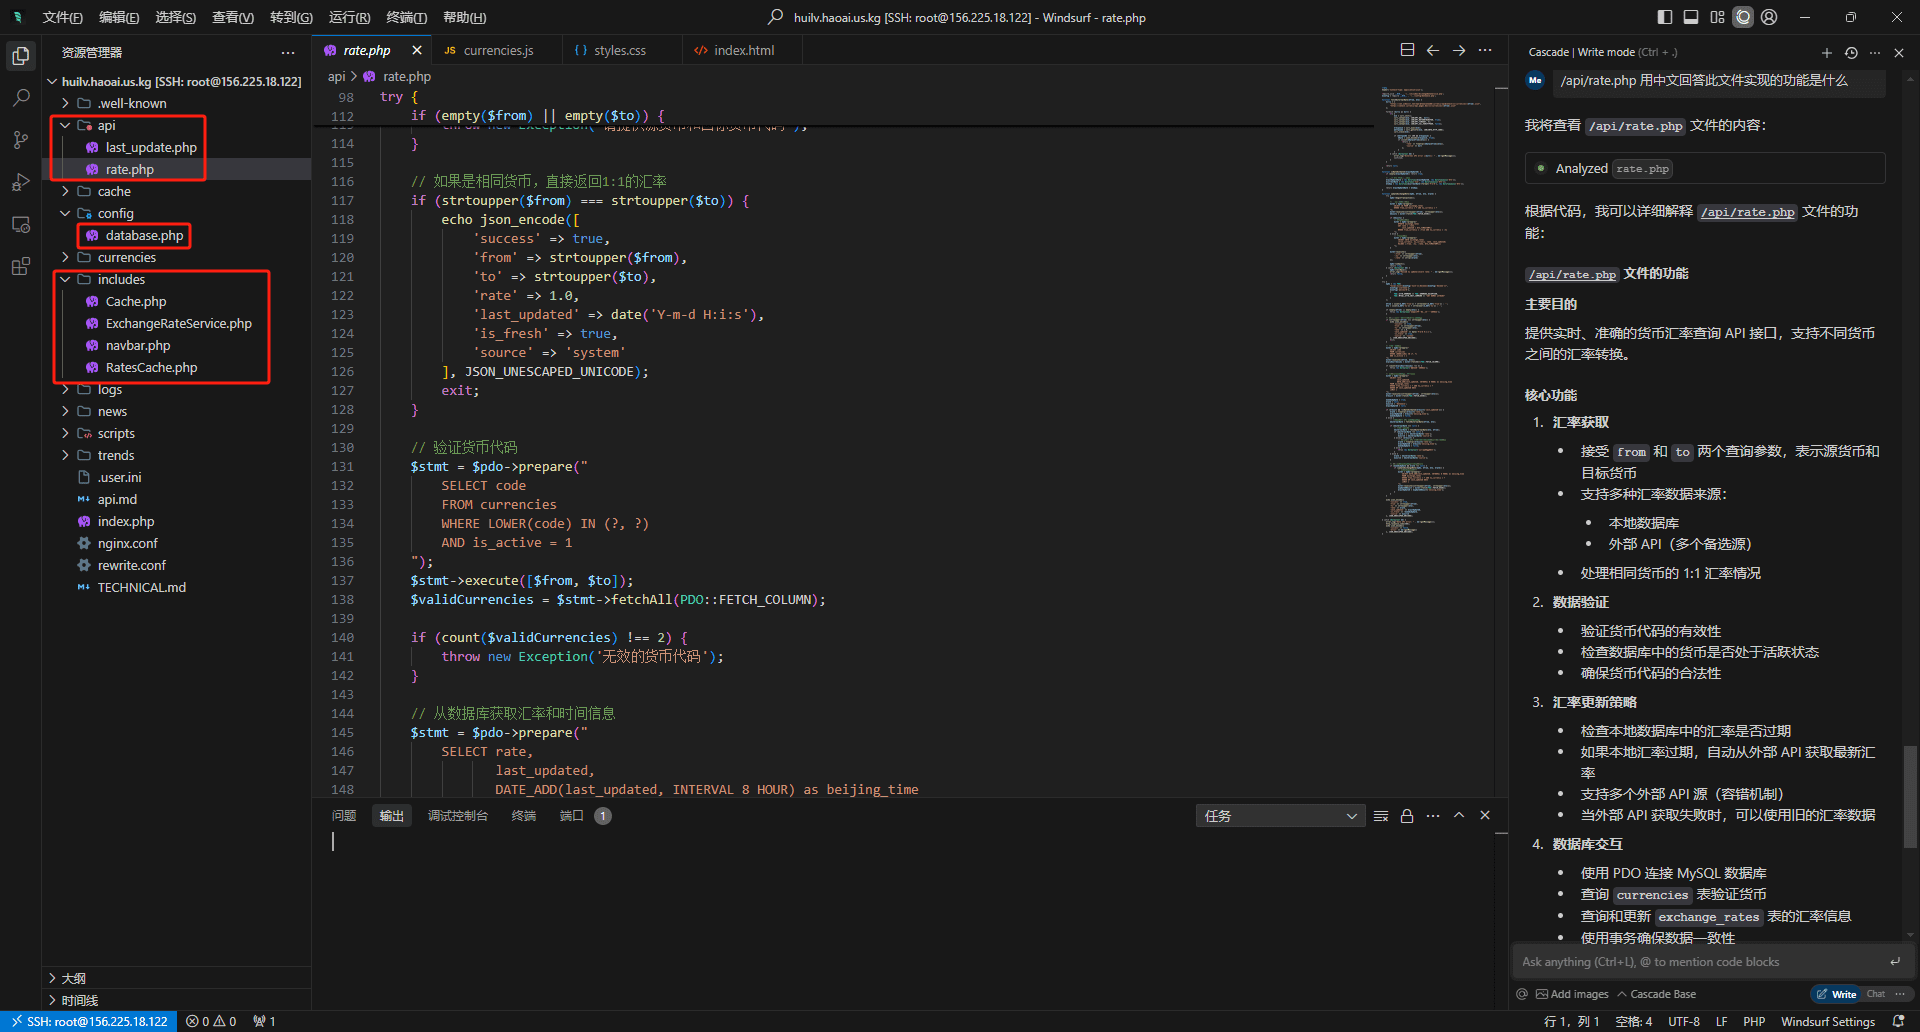The width and height of the screenshot is (1920, 1032).
Task: Switch to the 终端 panel tab
Action: point(524,816)
